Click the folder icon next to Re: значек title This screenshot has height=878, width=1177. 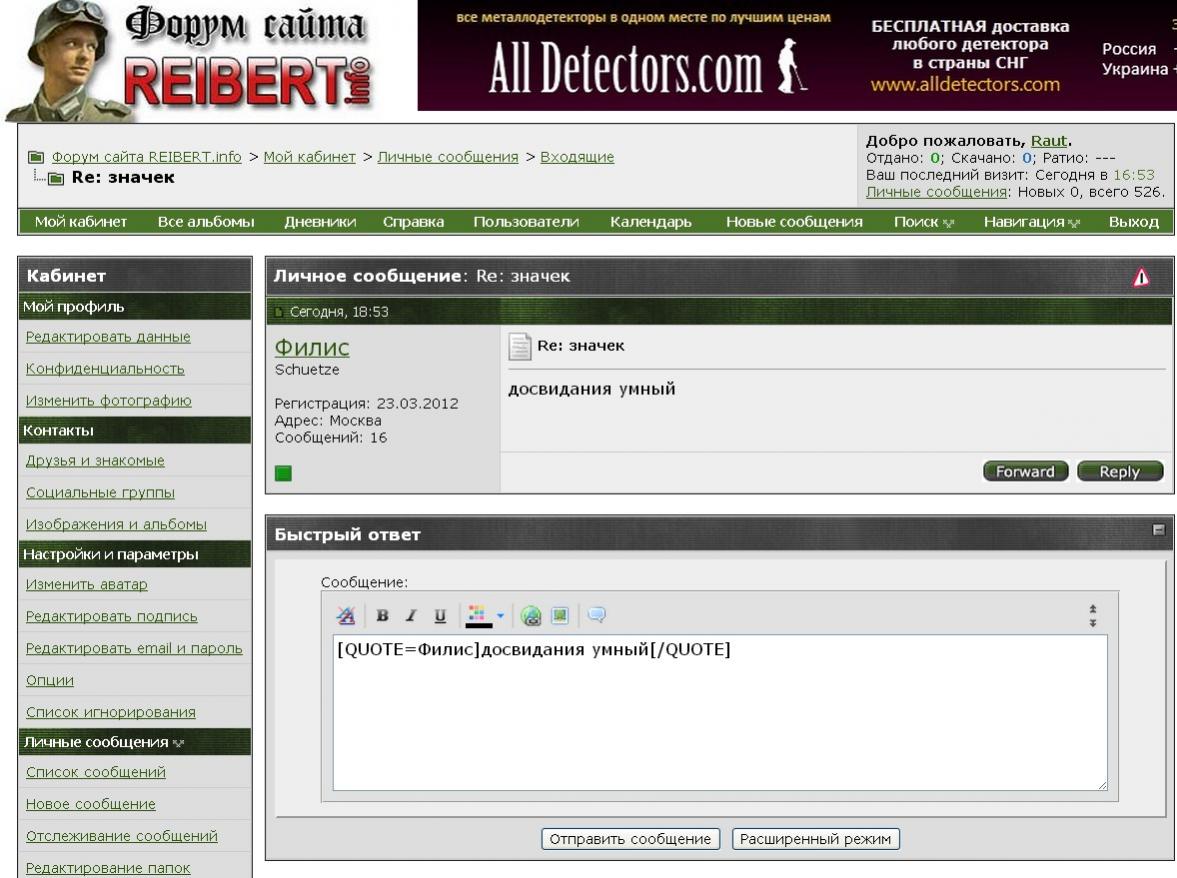pos(56,179)
